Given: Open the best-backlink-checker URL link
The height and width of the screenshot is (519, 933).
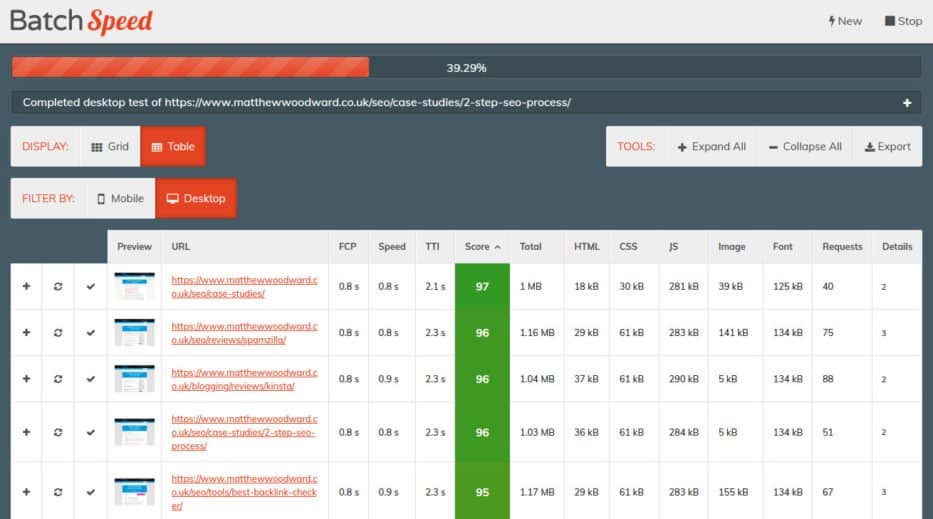Looking at the screenshot, I should click(244, 492).
